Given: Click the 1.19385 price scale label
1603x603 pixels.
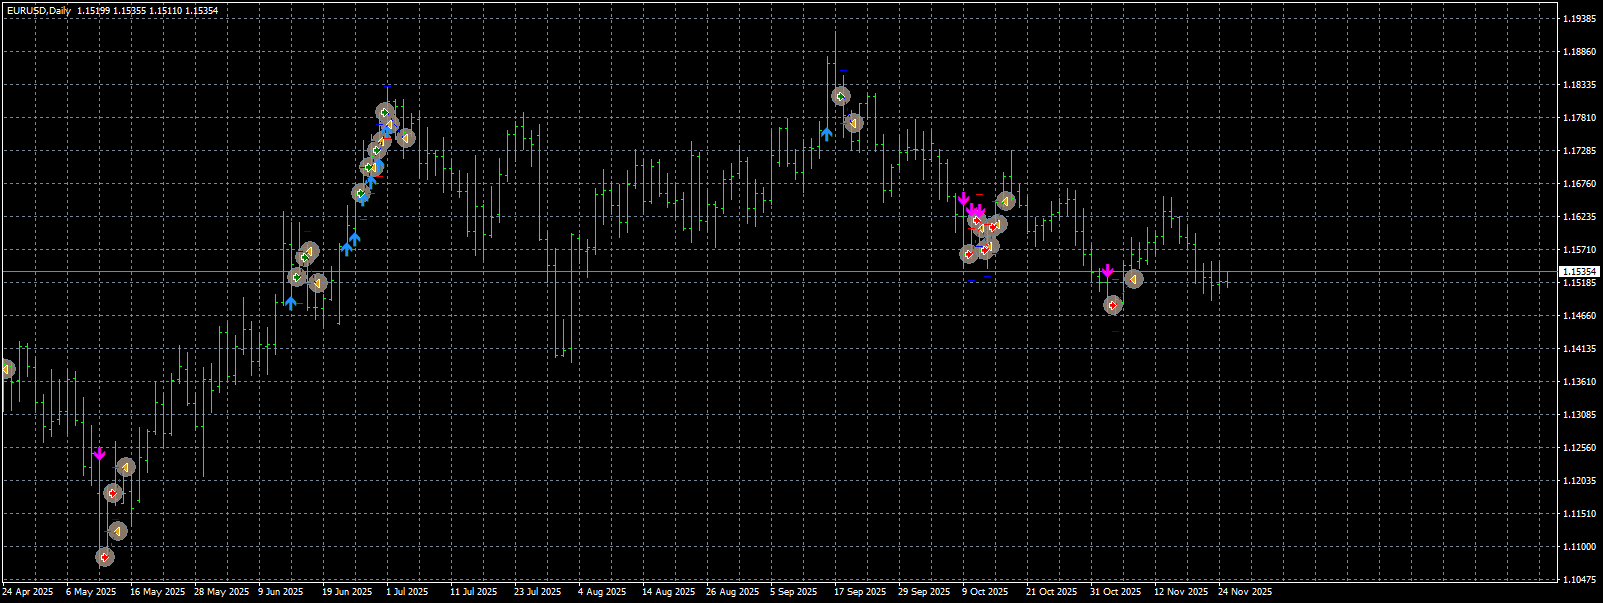Looking at the screenshot, I should (x=1579, y=19).
